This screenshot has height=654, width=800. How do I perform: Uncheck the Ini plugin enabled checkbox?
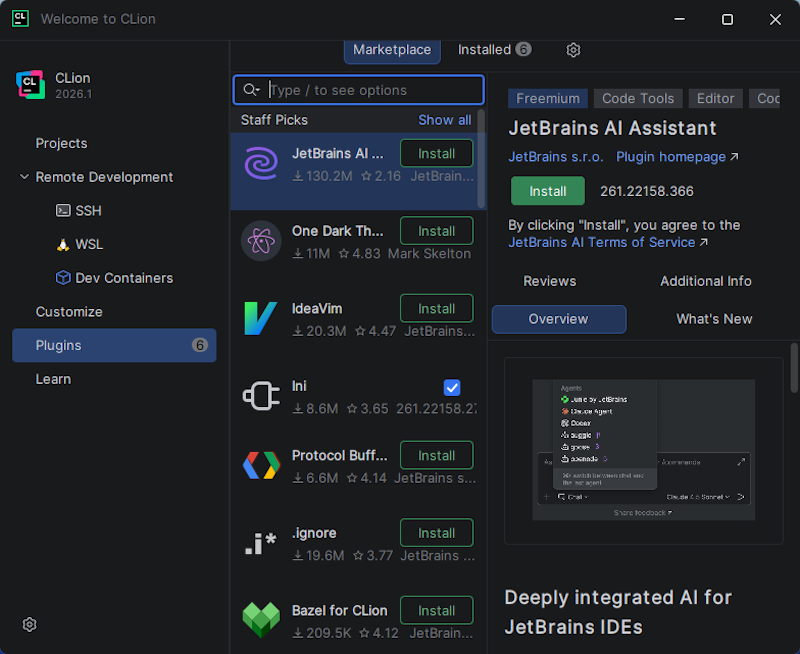click(452, 388)
